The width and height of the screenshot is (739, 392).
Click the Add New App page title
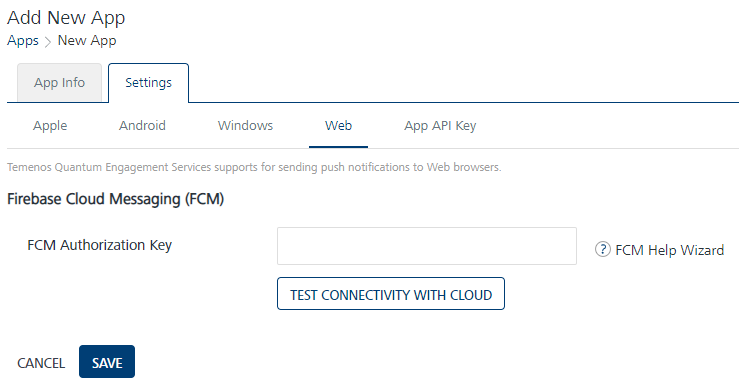click(x=66, y=18)
